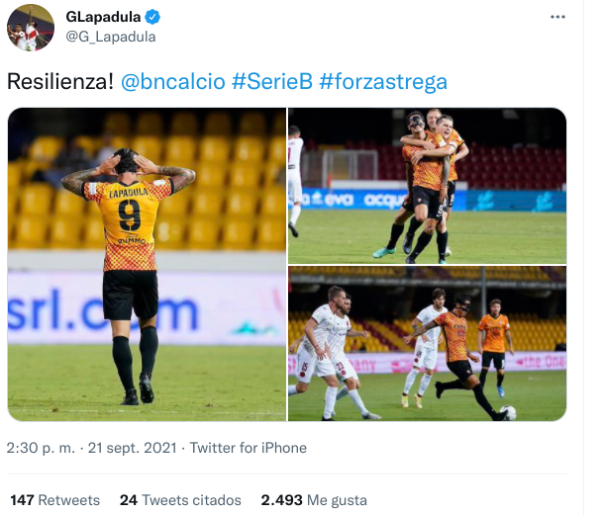Open the photo of Lapadula kicking the ball
The width and height of the screenshot is (600, 515).
(x=427, y=344)
